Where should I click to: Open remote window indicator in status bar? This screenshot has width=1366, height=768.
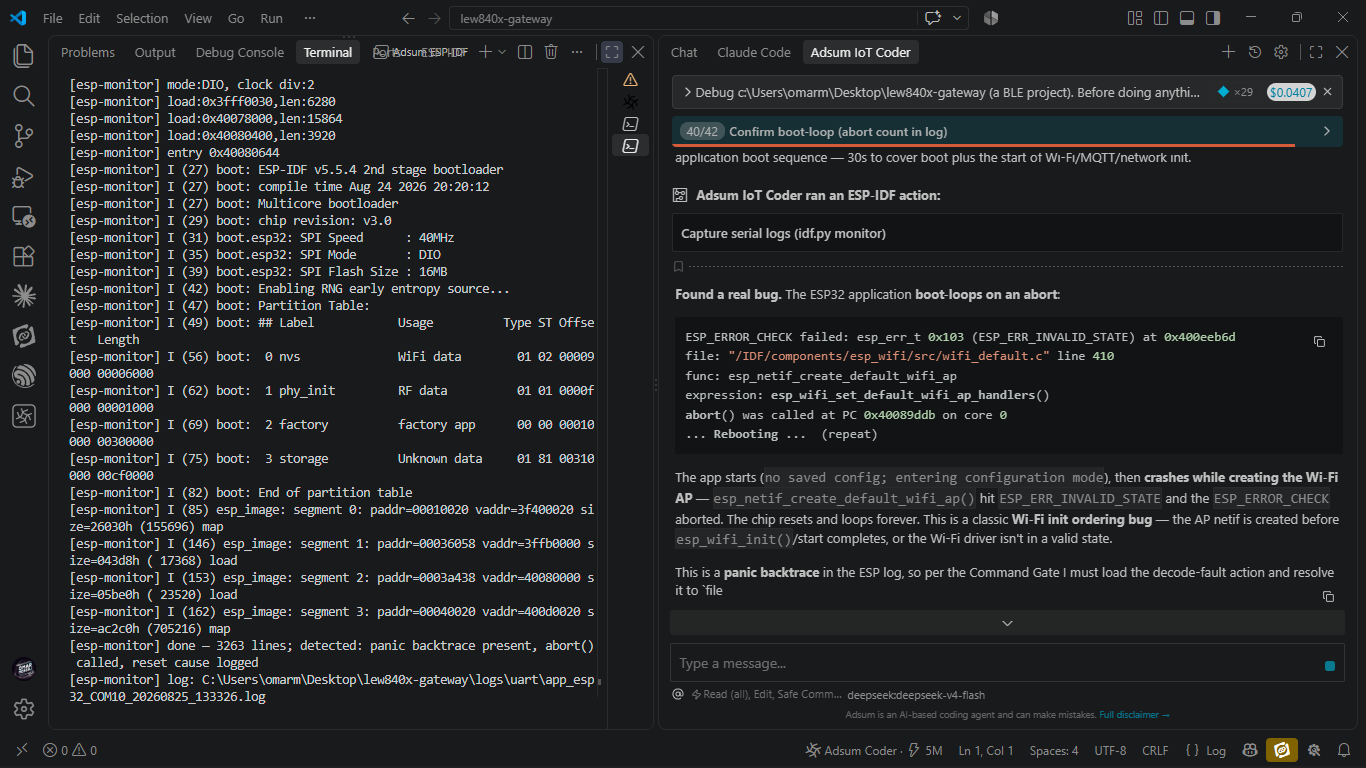(x=22, y=750)
